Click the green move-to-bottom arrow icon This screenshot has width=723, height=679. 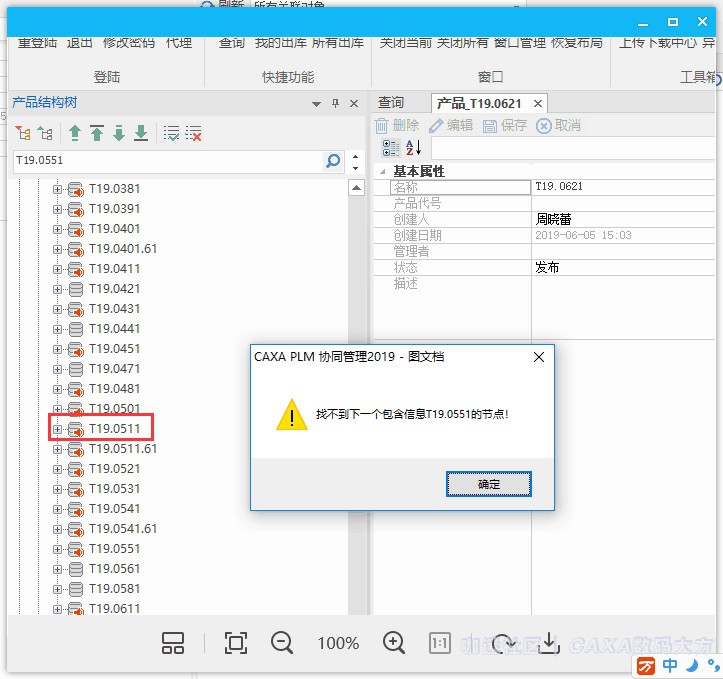(x=141, y=133)
